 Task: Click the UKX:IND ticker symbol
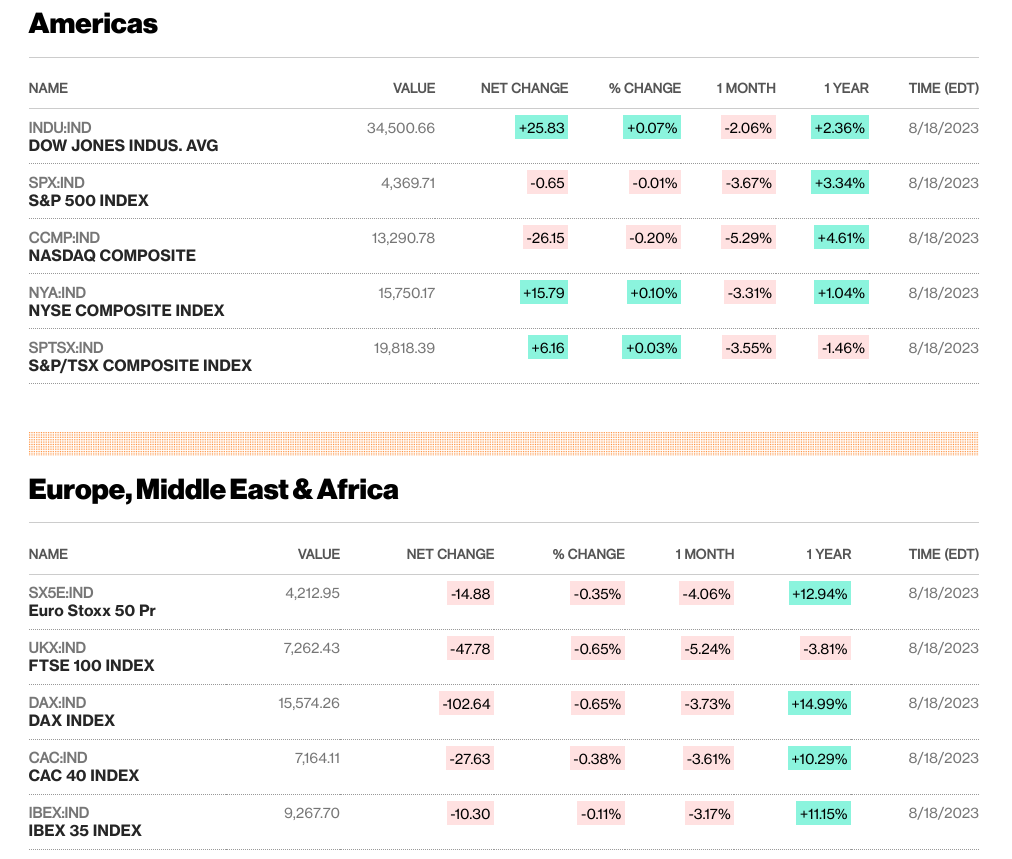pos(57,647)
